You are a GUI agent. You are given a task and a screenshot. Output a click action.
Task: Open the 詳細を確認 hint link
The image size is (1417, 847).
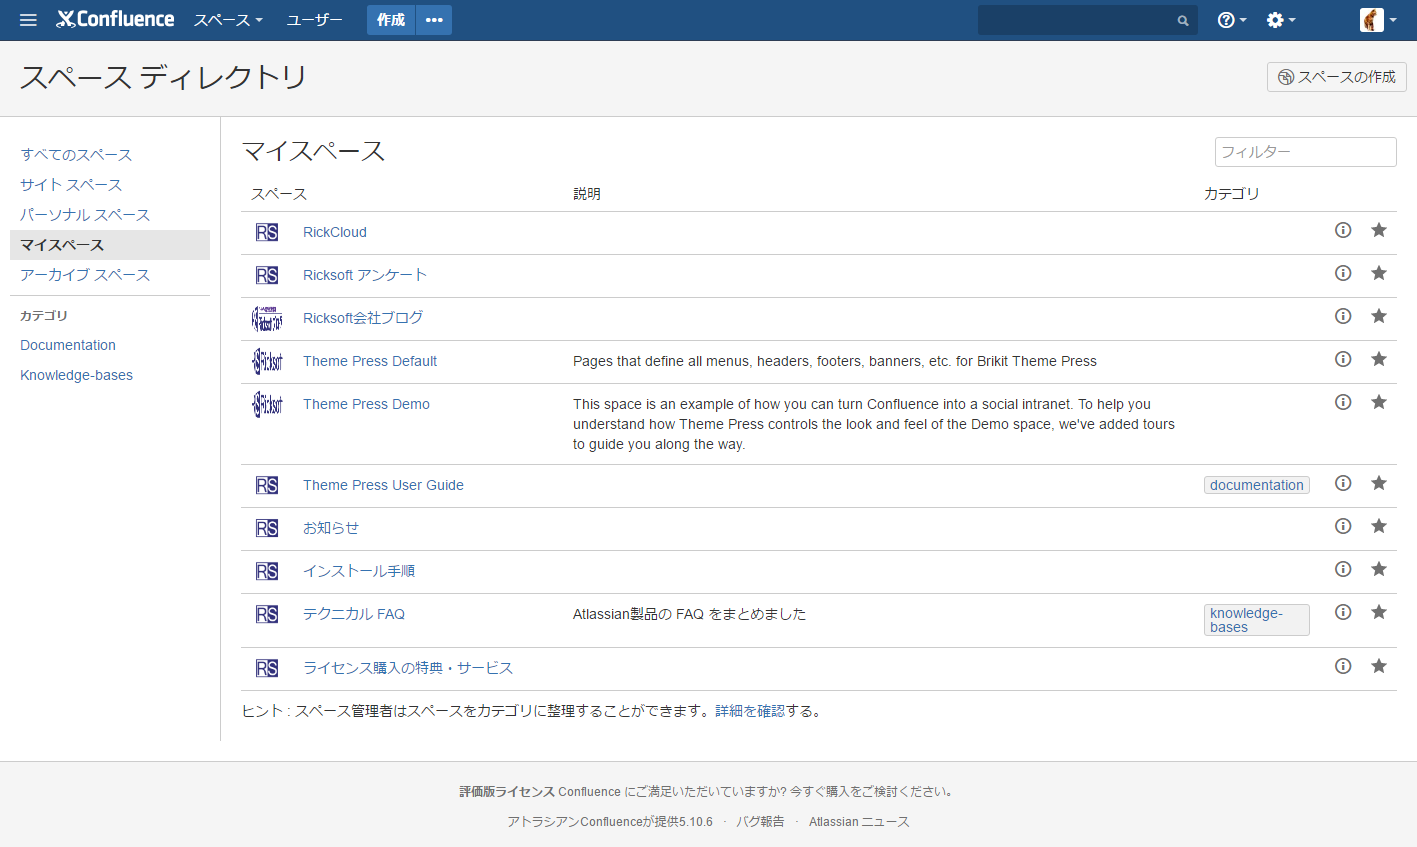coord(750,711)
